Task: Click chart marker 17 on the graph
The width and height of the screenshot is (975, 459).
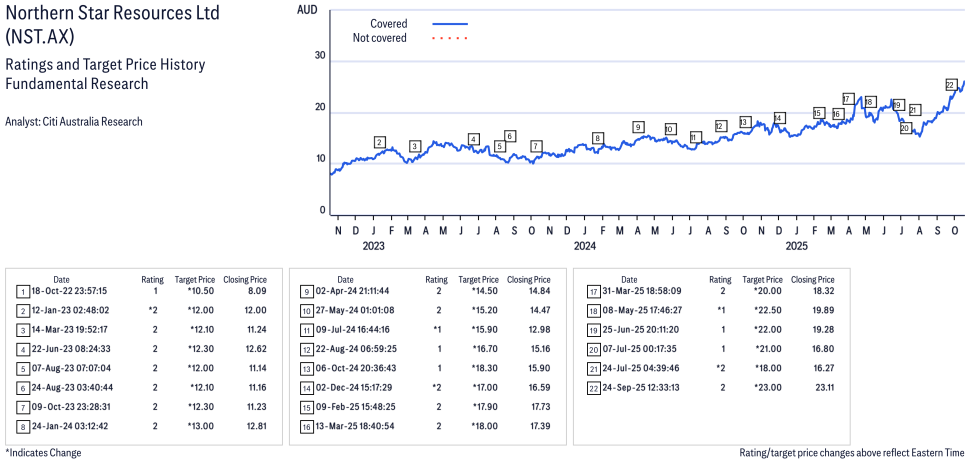Action: tap(848, 99)
